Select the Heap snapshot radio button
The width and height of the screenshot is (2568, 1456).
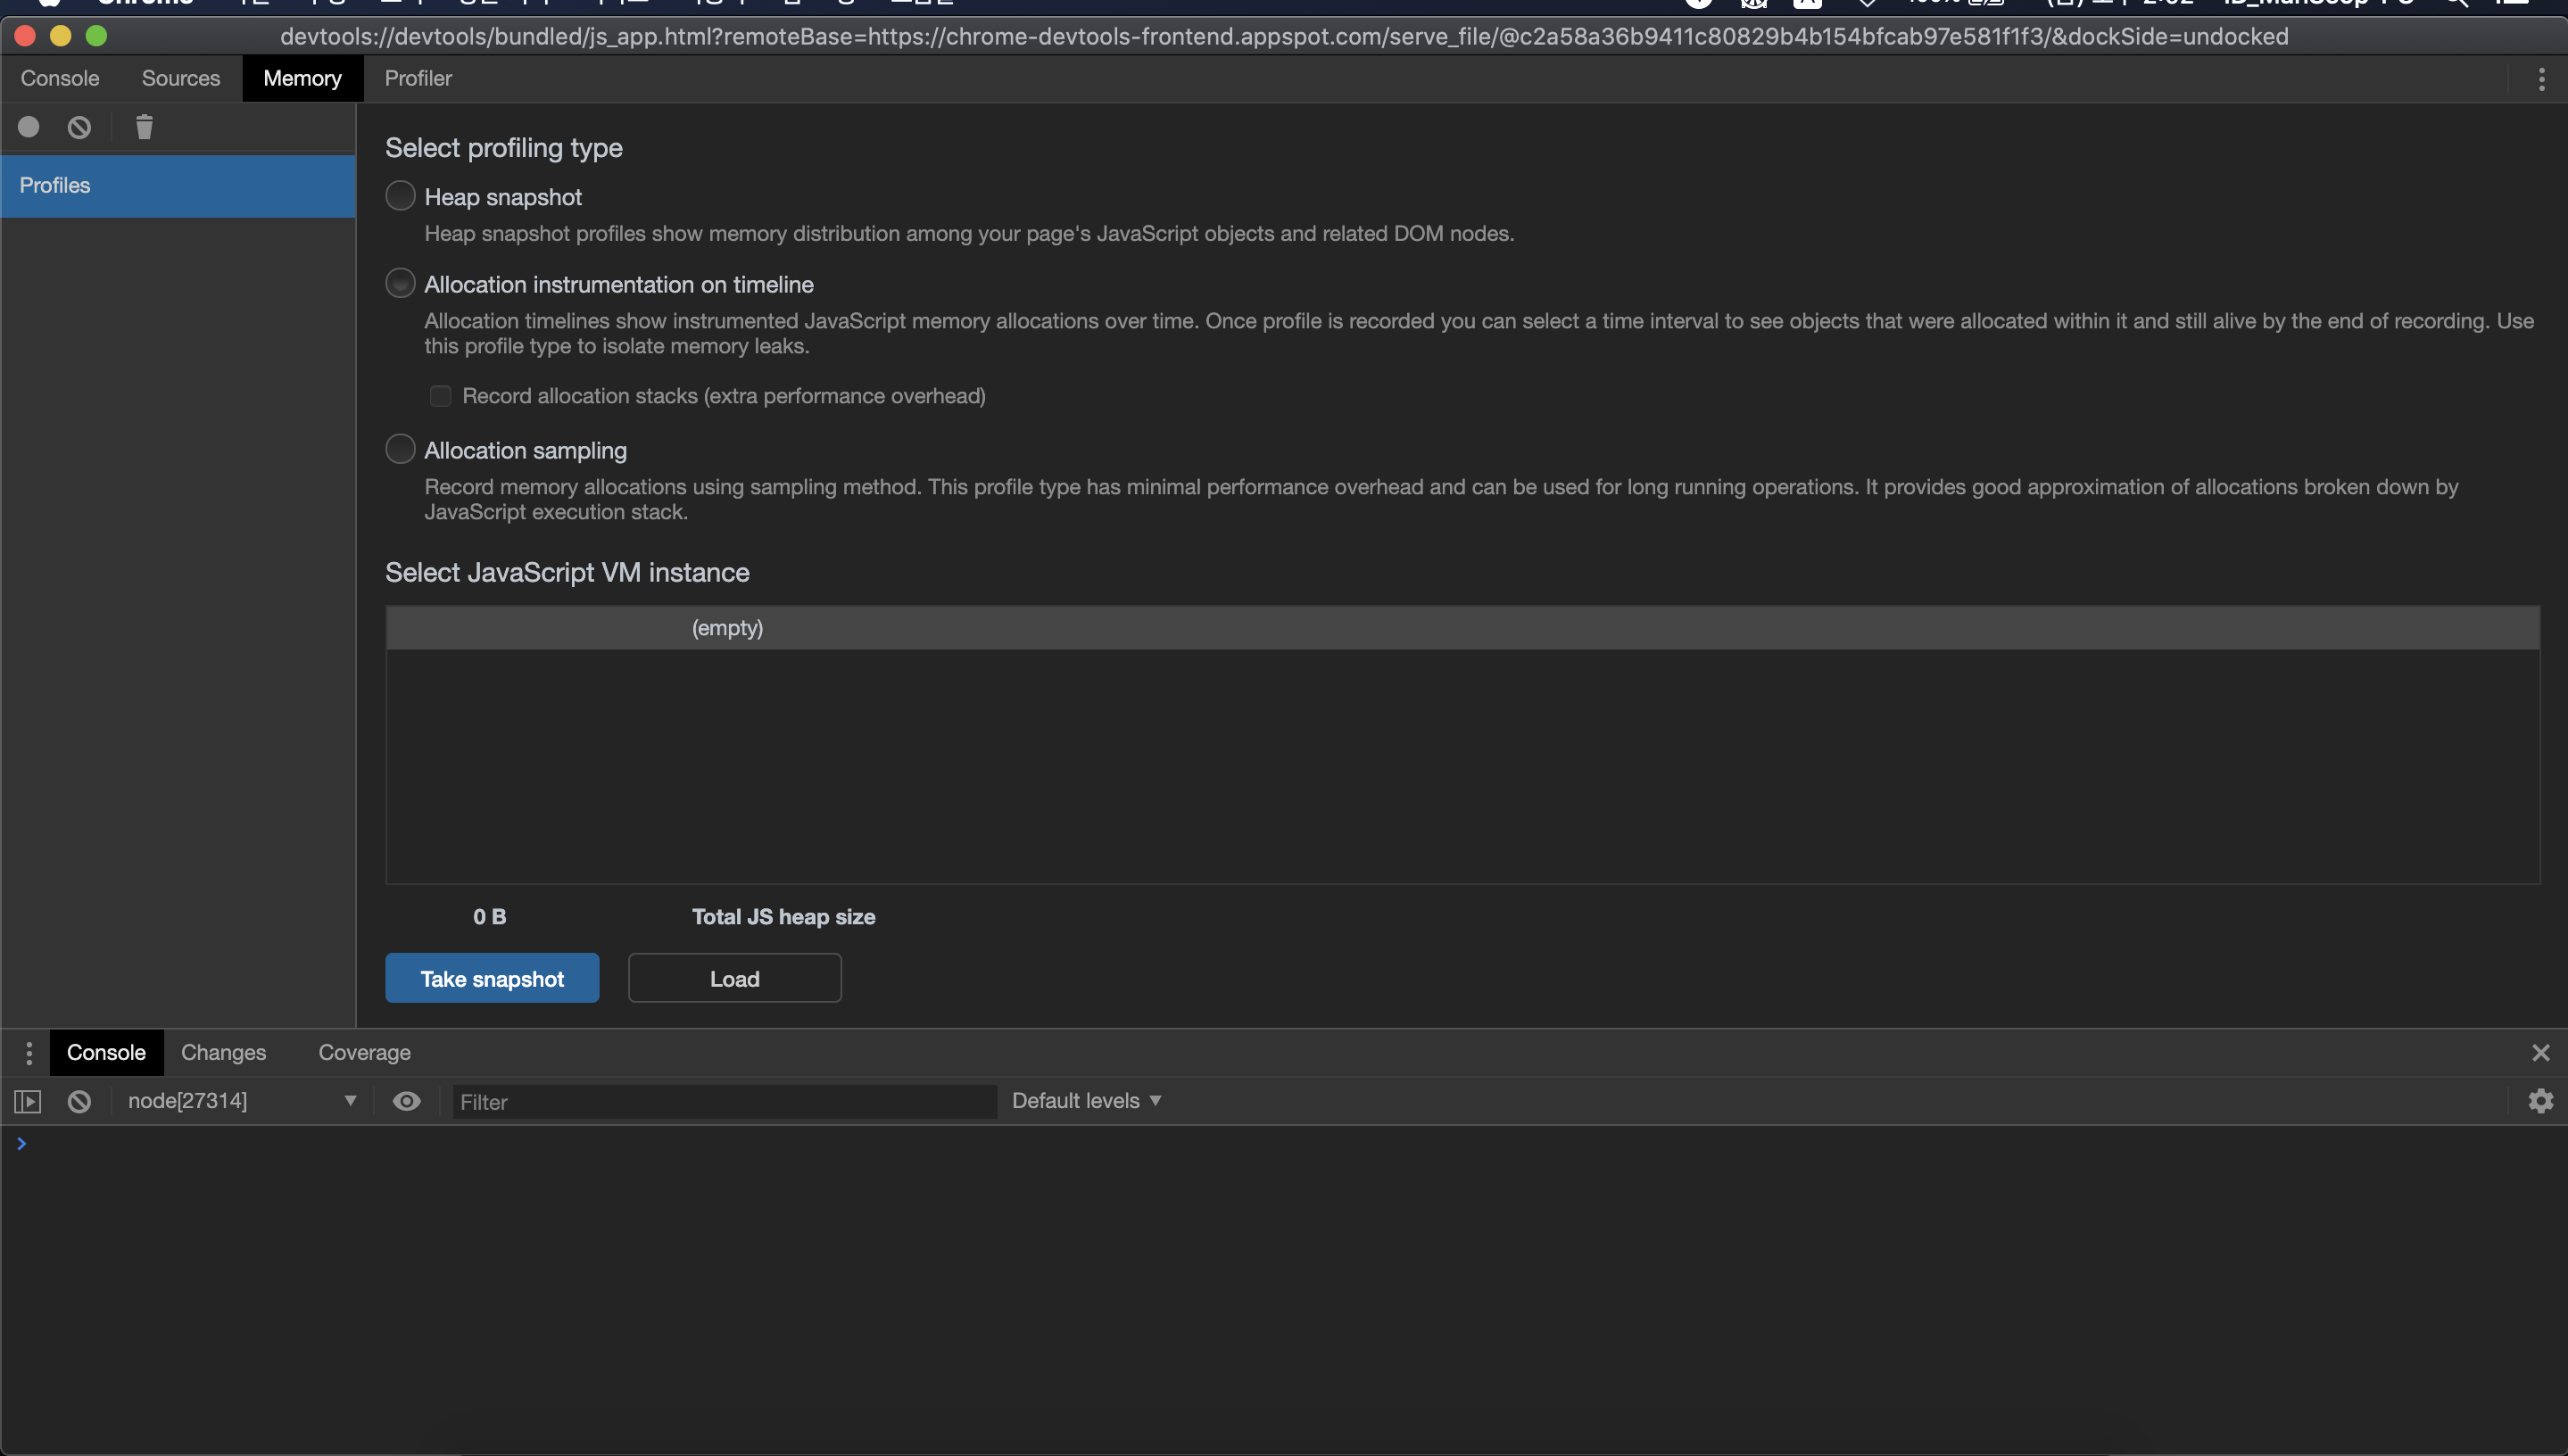coord(400,196)
